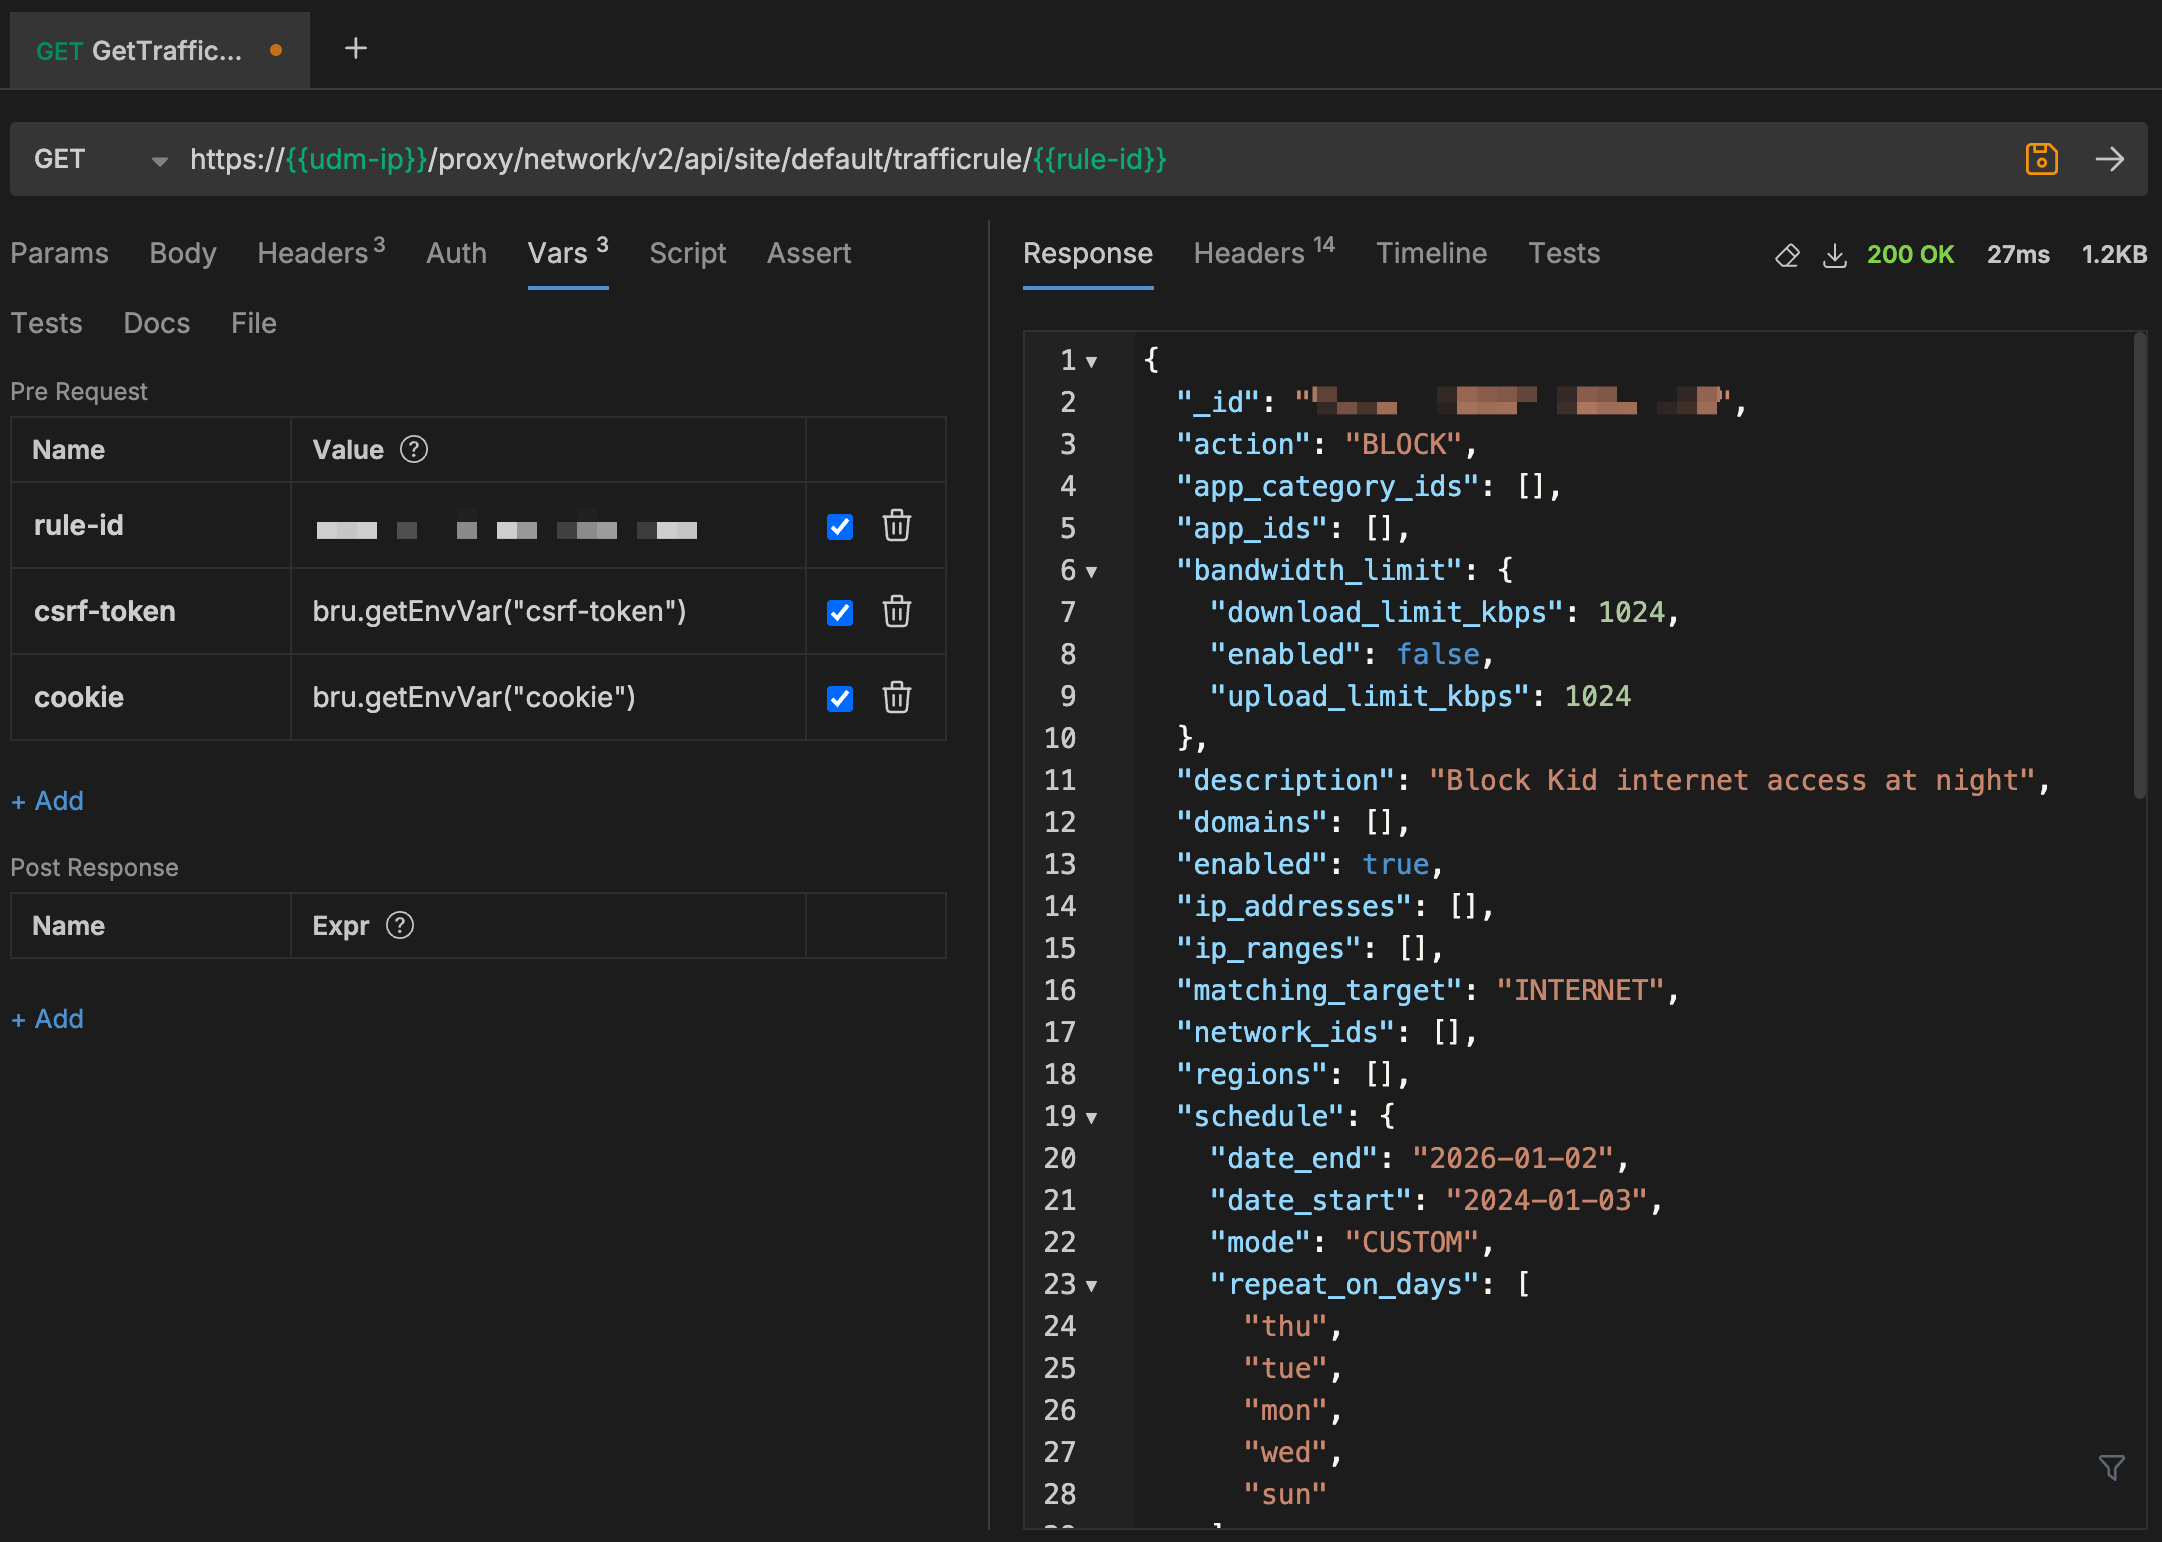Viewport: 2162px width, 1542px height.
Task: Open the Timeline response tab
Action: point(1431,254)
